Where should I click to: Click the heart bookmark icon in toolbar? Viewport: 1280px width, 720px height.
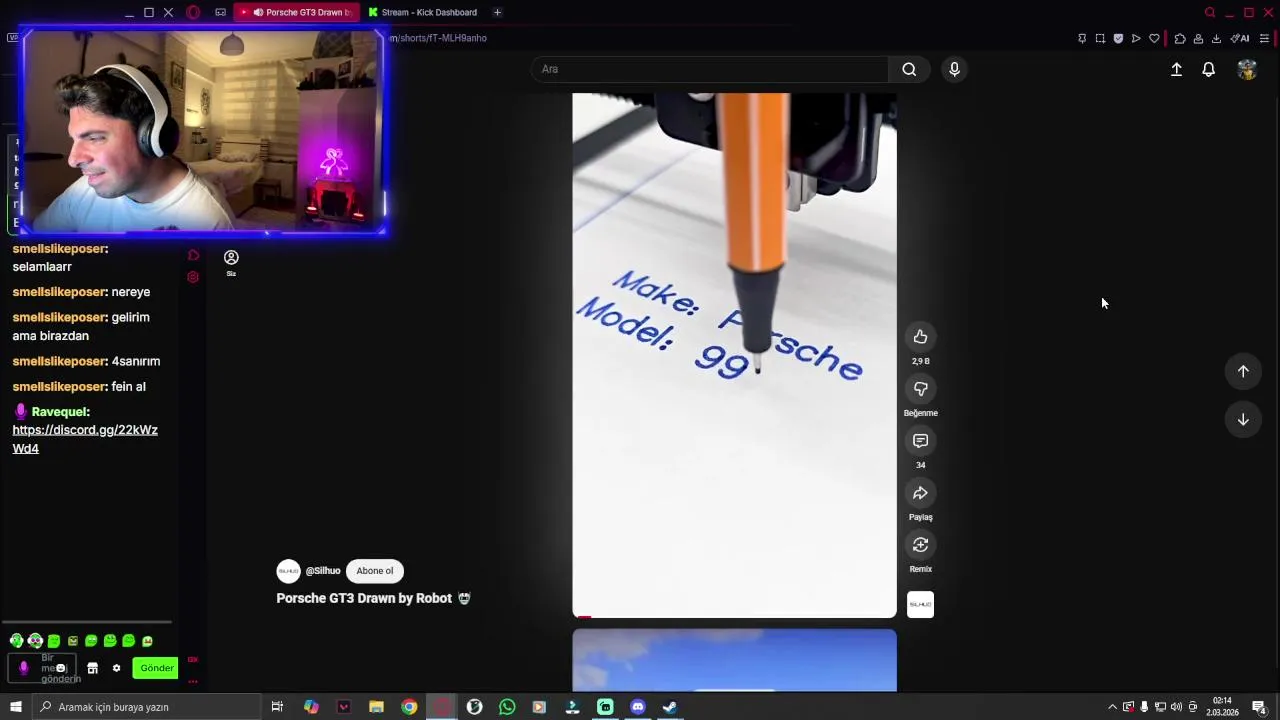coord(1154,38)
